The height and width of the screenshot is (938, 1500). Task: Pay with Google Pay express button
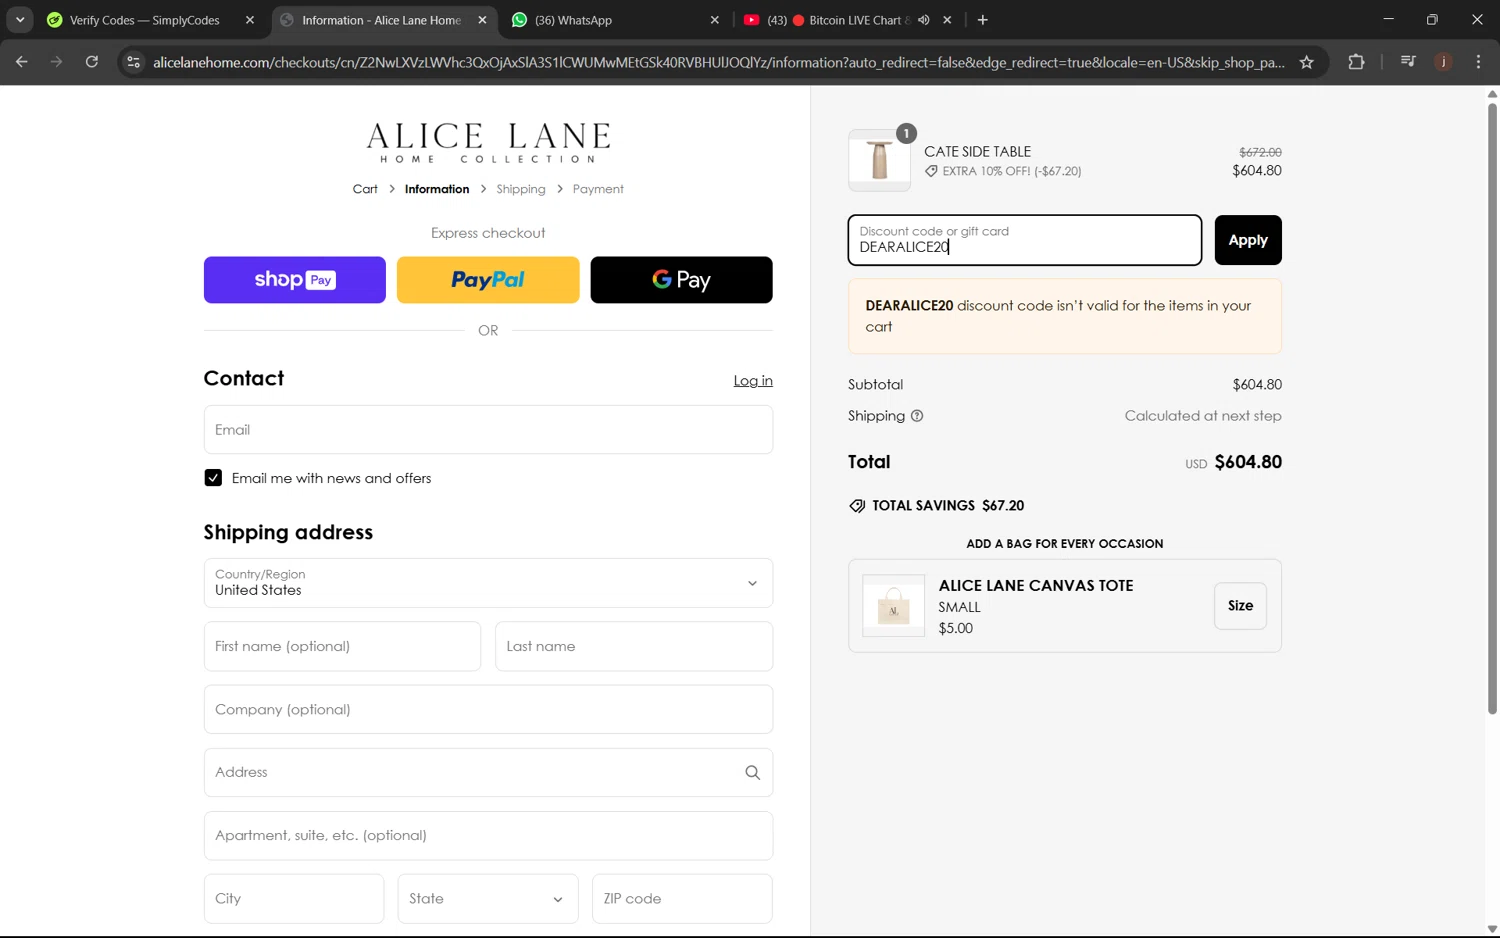pos(681,280)
